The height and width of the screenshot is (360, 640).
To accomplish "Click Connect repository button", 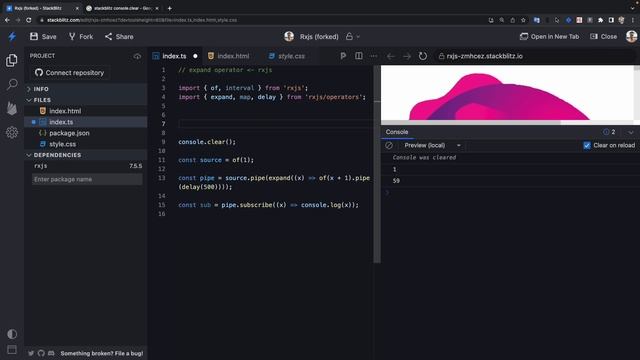I will [x=69, y=73].
